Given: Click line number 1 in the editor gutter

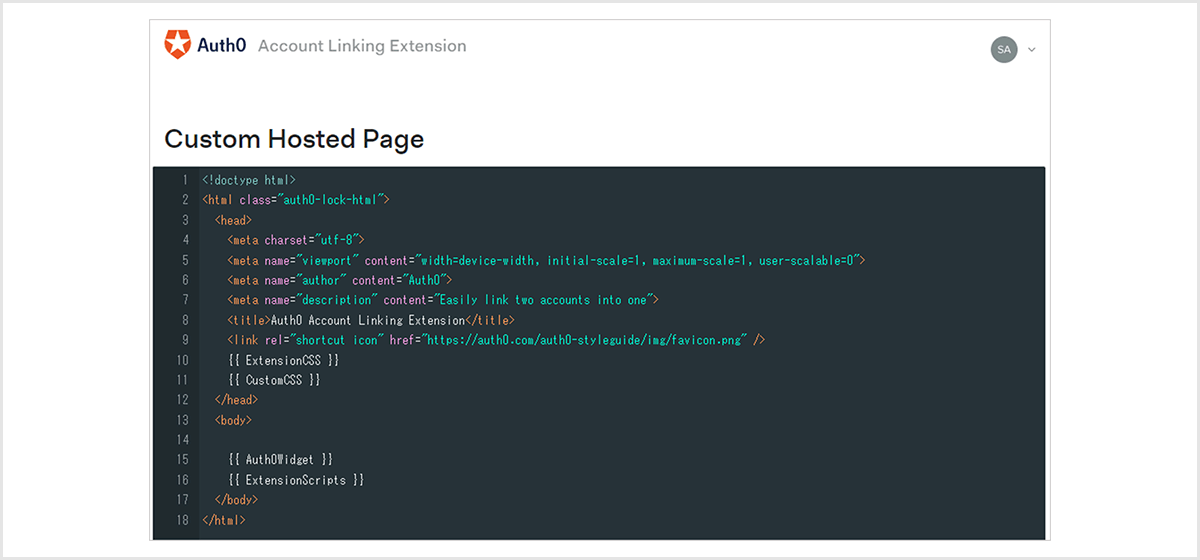Looking at the screenshot, I should 185,180.
